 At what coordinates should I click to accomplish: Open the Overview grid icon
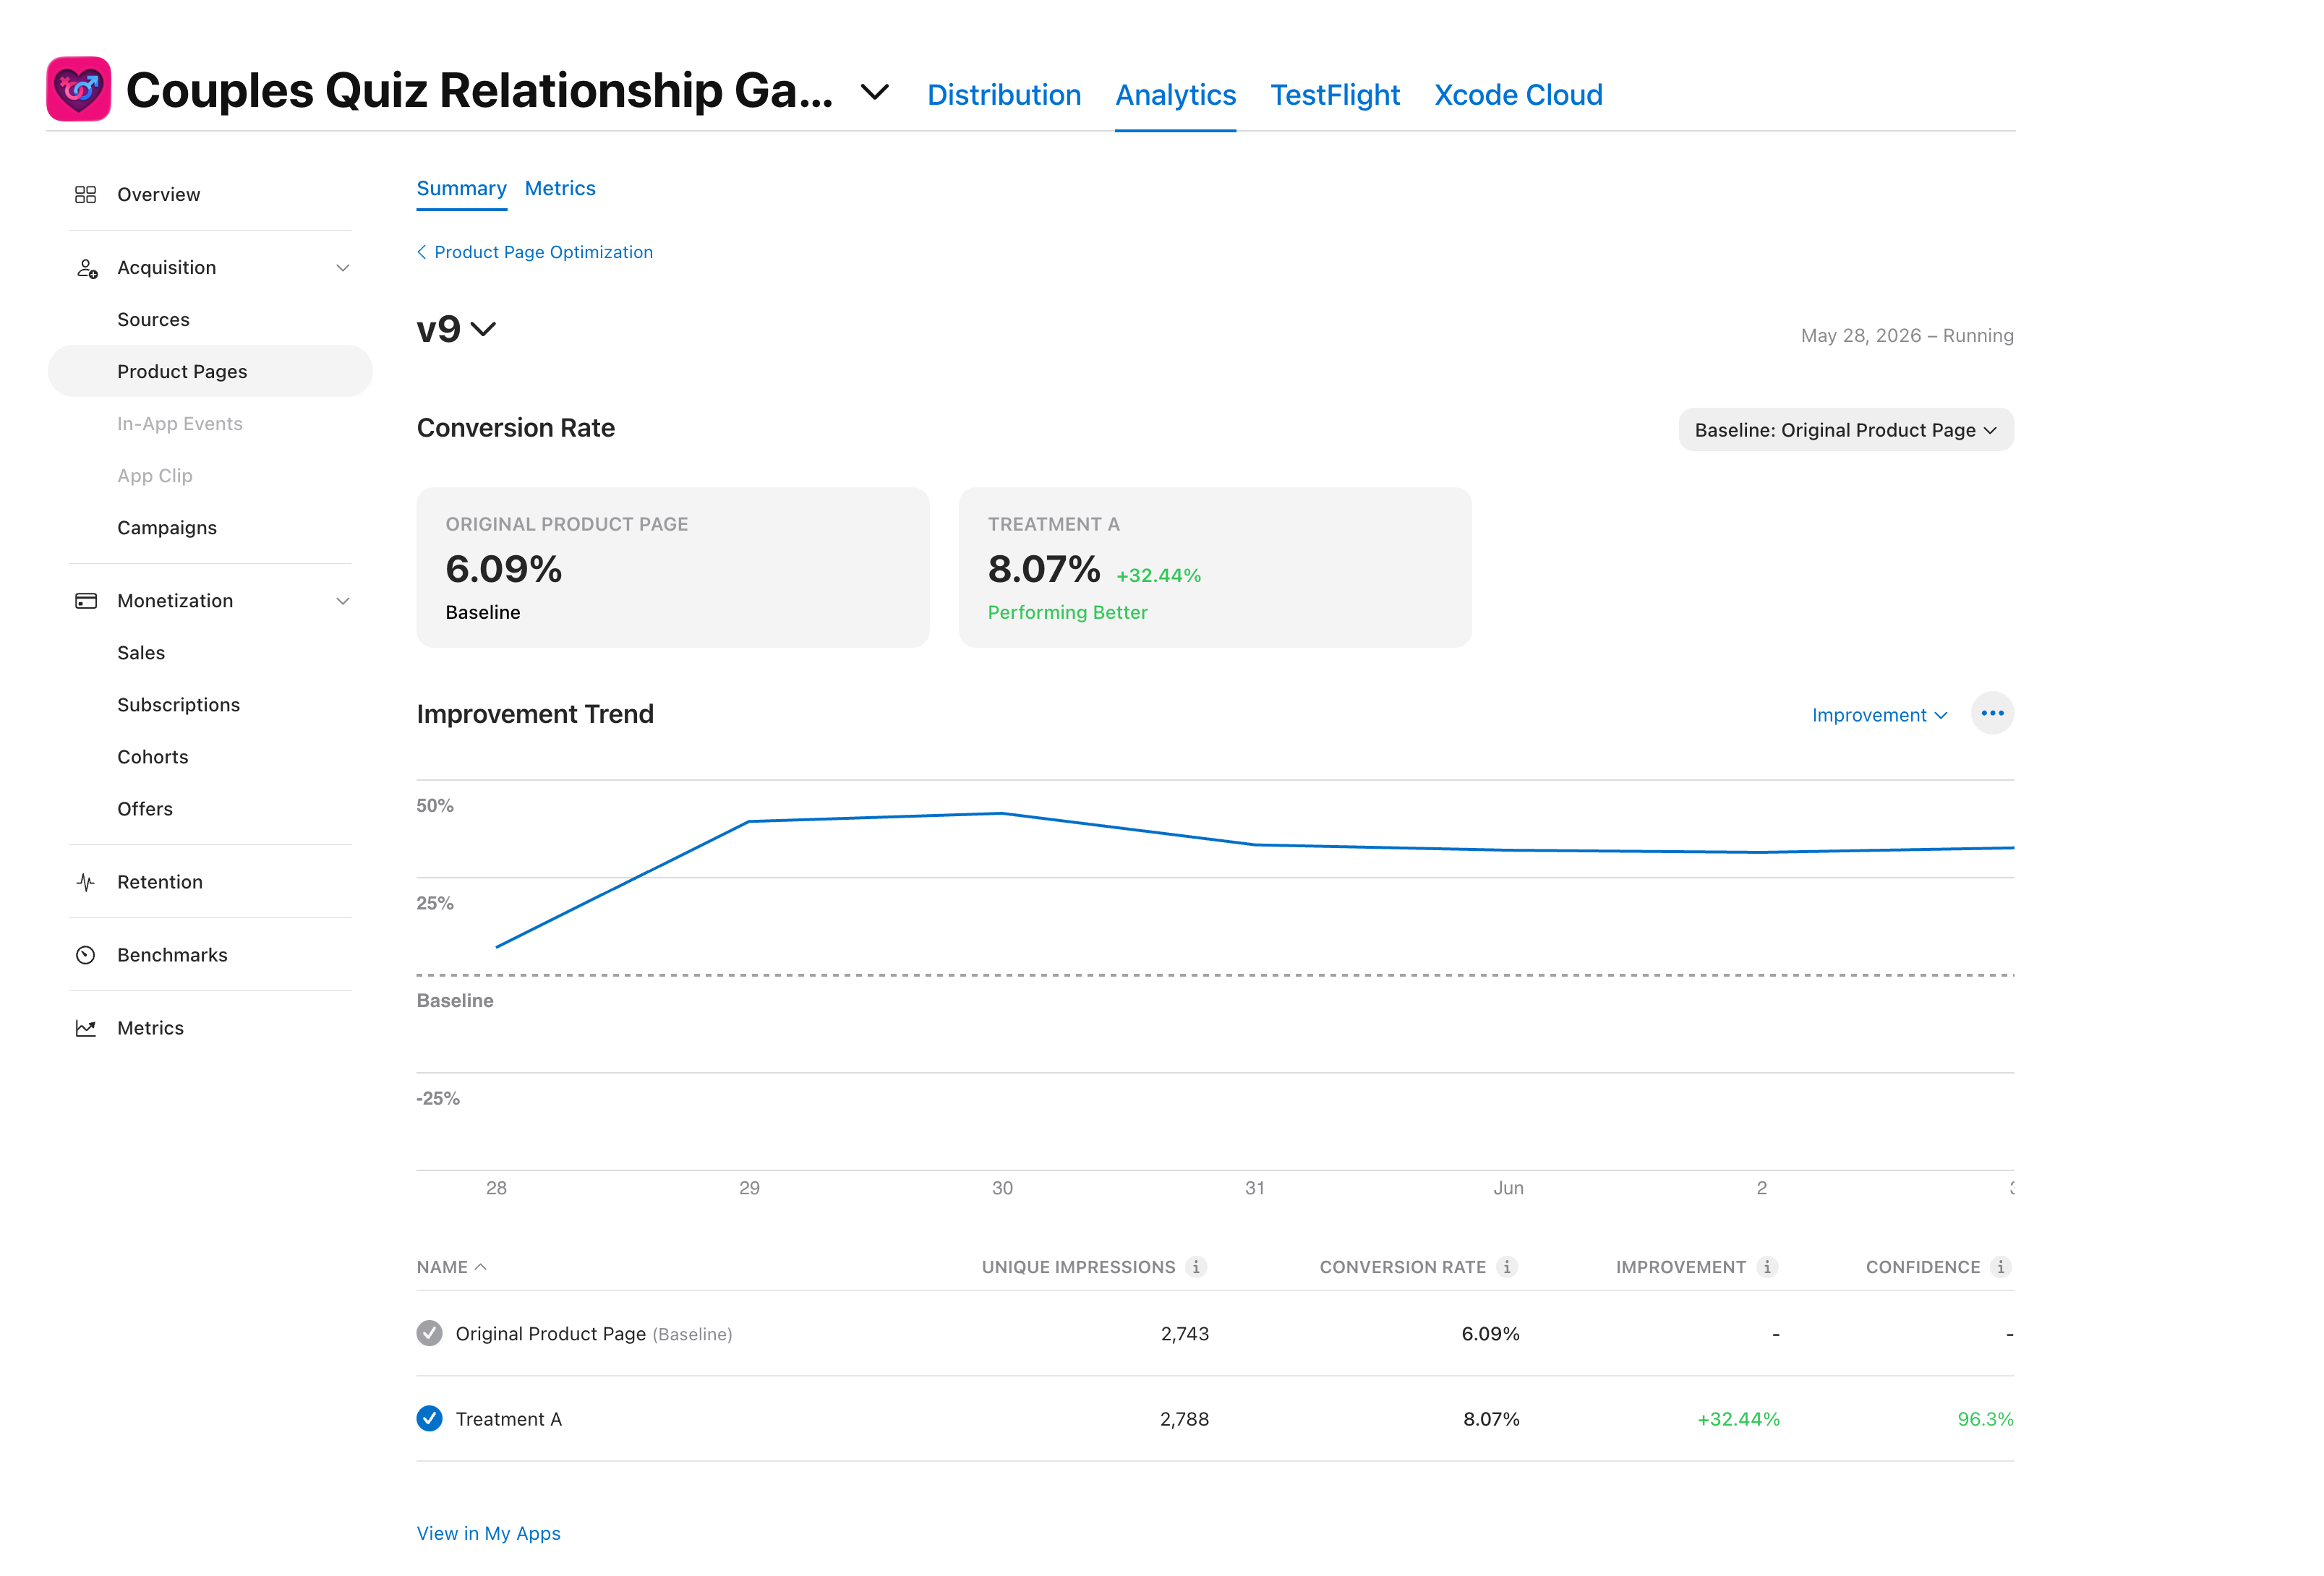coord(86,194)
